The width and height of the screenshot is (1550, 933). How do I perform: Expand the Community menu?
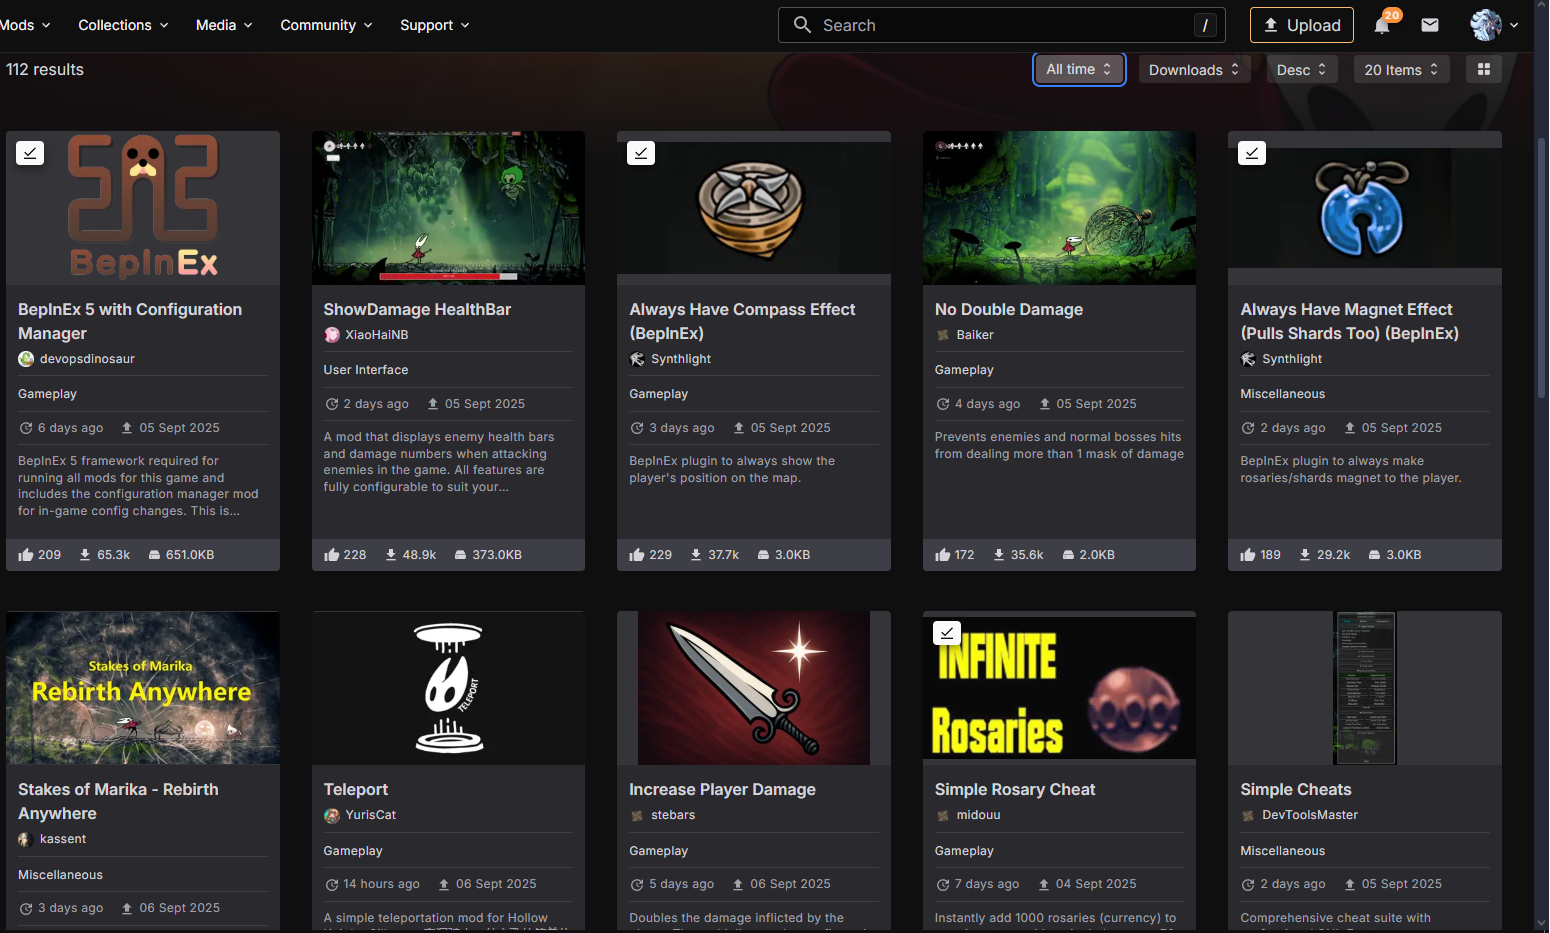(326, 25)
